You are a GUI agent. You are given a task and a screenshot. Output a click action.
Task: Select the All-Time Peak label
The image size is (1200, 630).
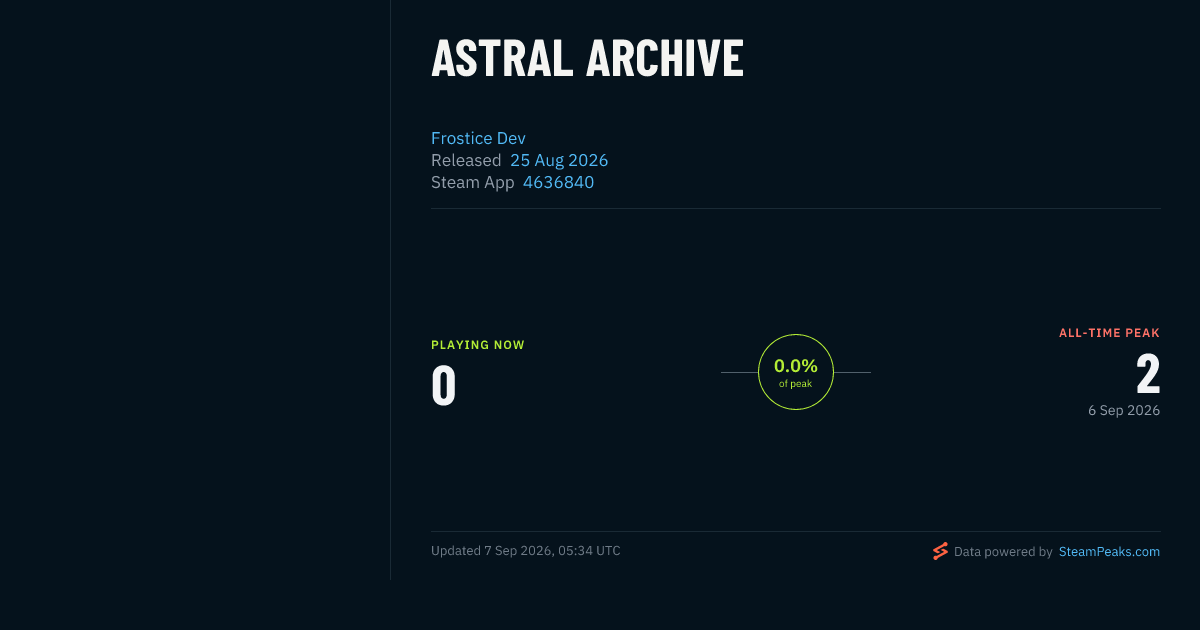1109,333
